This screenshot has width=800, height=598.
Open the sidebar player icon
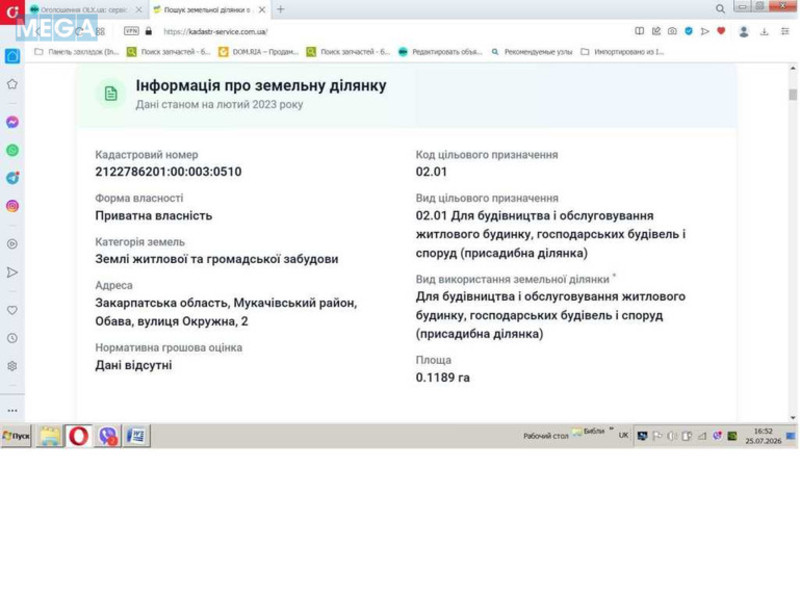pyautogui.click(x=12, y=244)
